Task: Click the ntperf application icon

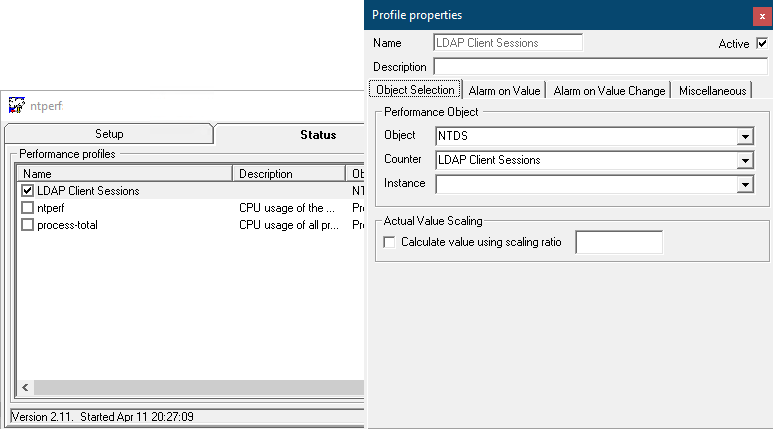Action: (16, 105)
